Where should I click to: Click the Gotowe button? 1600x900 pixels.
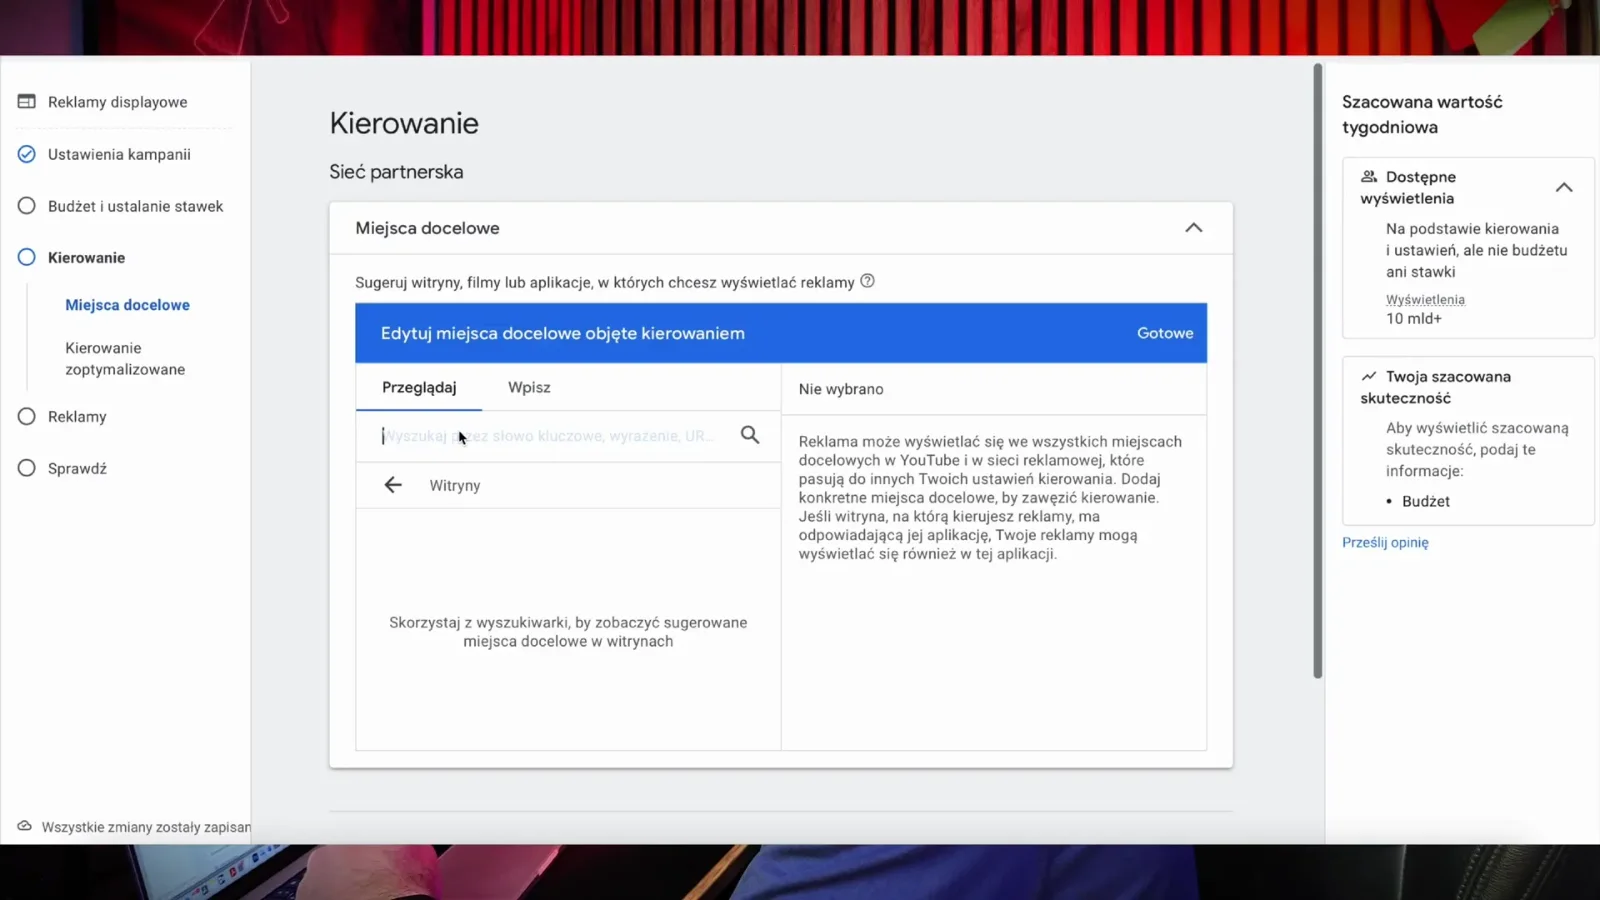click(1165, 333)
